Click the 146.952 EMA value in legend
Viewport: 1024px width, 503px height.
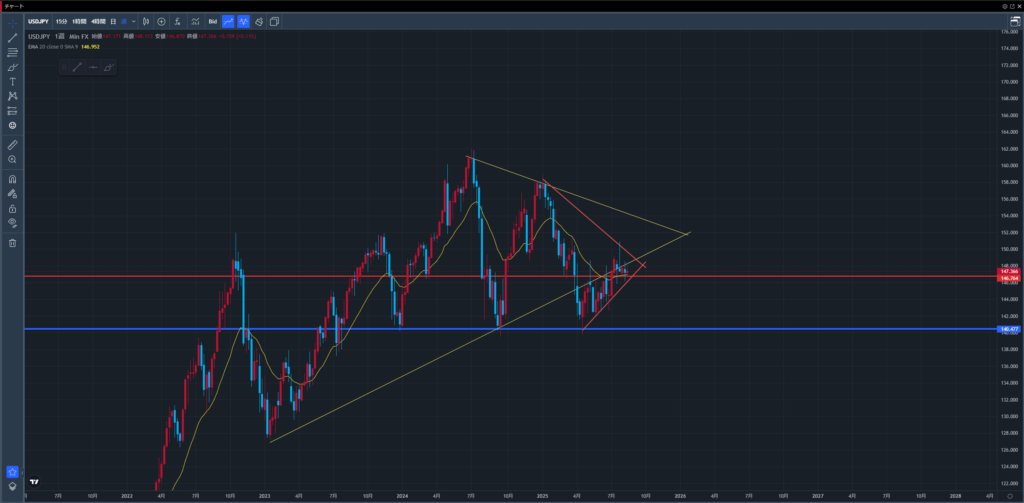click(90, 47)
